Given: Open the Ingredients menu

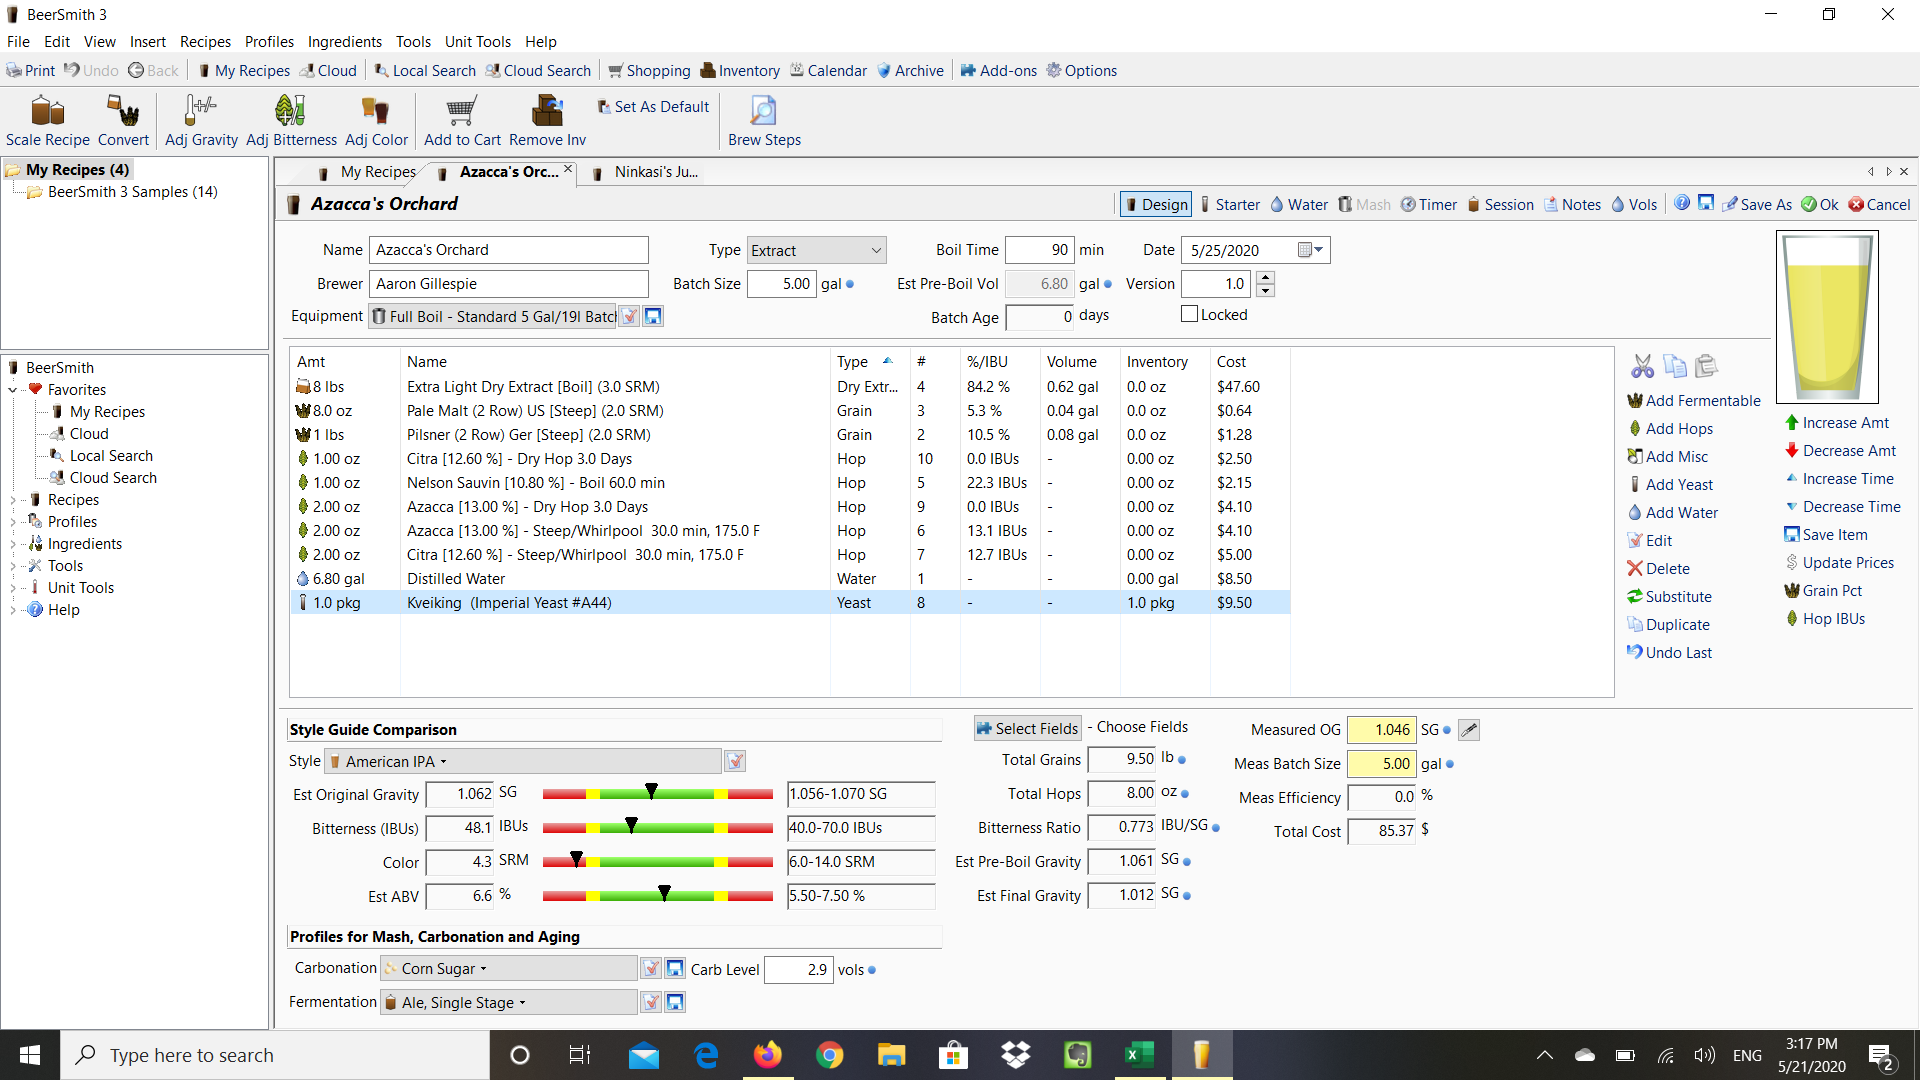Looking at the screenshot, I should (x=344, y=41).
